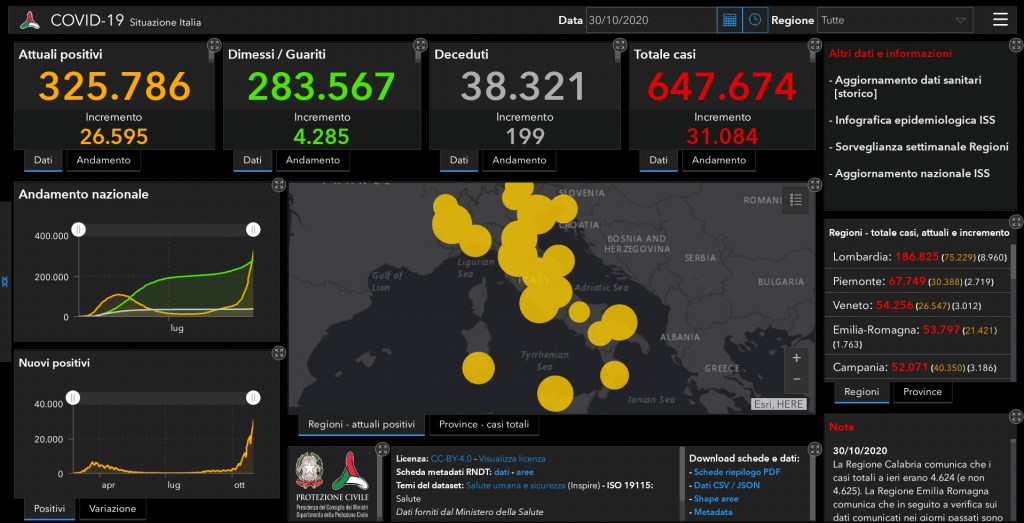Switch map to Province - casi totali

tap(485, 425)
